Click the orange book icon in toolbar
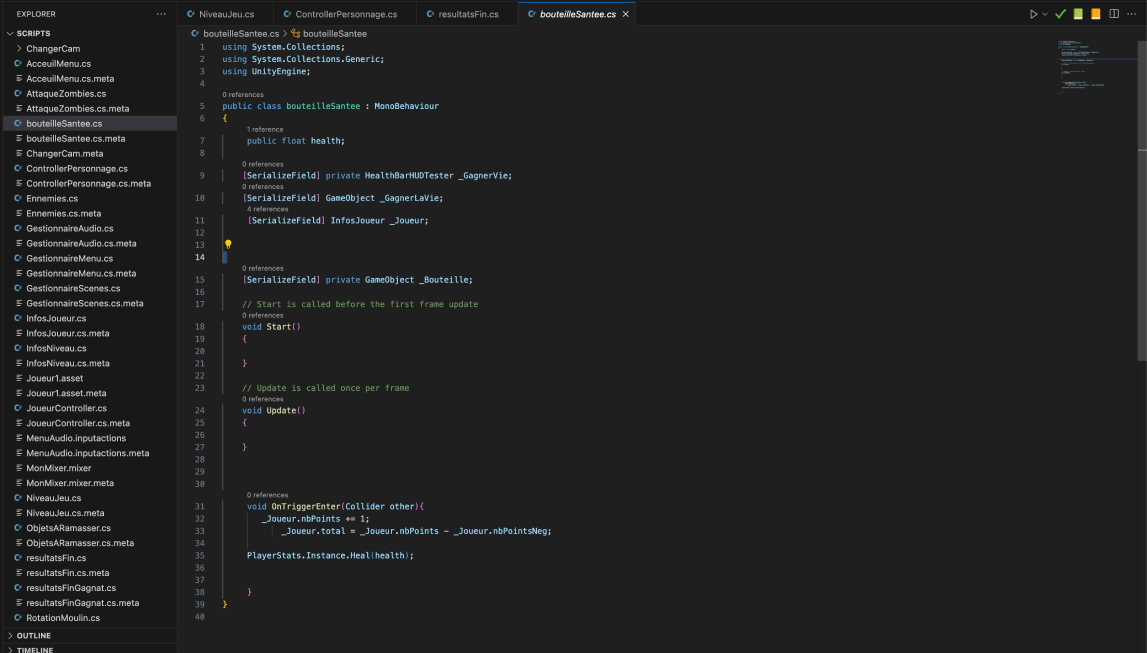 coord(1096,14)
